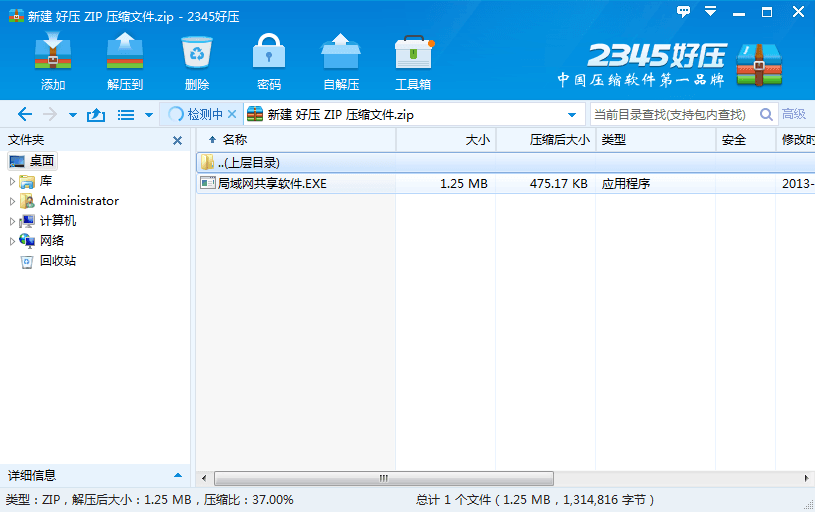
Task: Select Administrator folder in tree
Action: coord(80,201)
